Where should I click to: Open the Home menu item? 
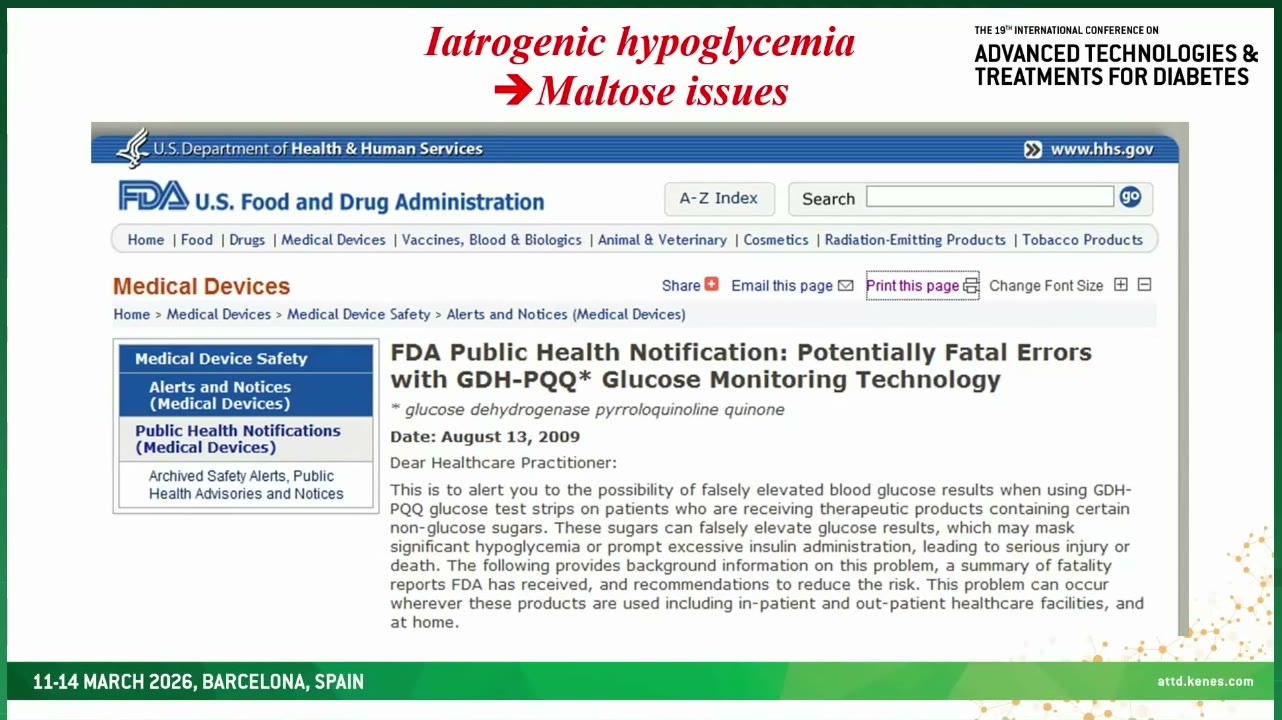(146, 240)
